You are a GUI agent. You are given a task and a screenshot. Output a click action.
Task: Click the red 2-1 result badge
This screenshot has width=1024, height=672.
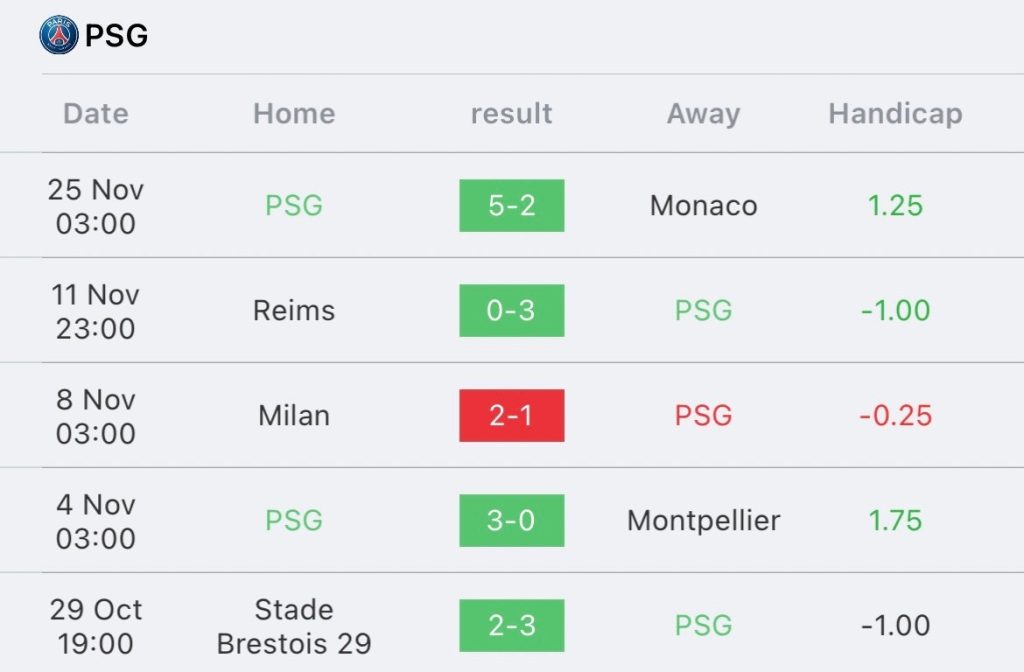[x=511, y=415]
